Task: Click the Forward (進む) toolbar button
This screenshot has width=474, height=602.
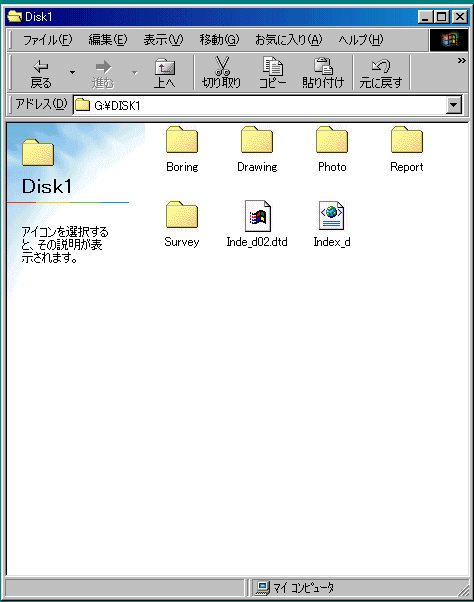Action: pos(103,74)
